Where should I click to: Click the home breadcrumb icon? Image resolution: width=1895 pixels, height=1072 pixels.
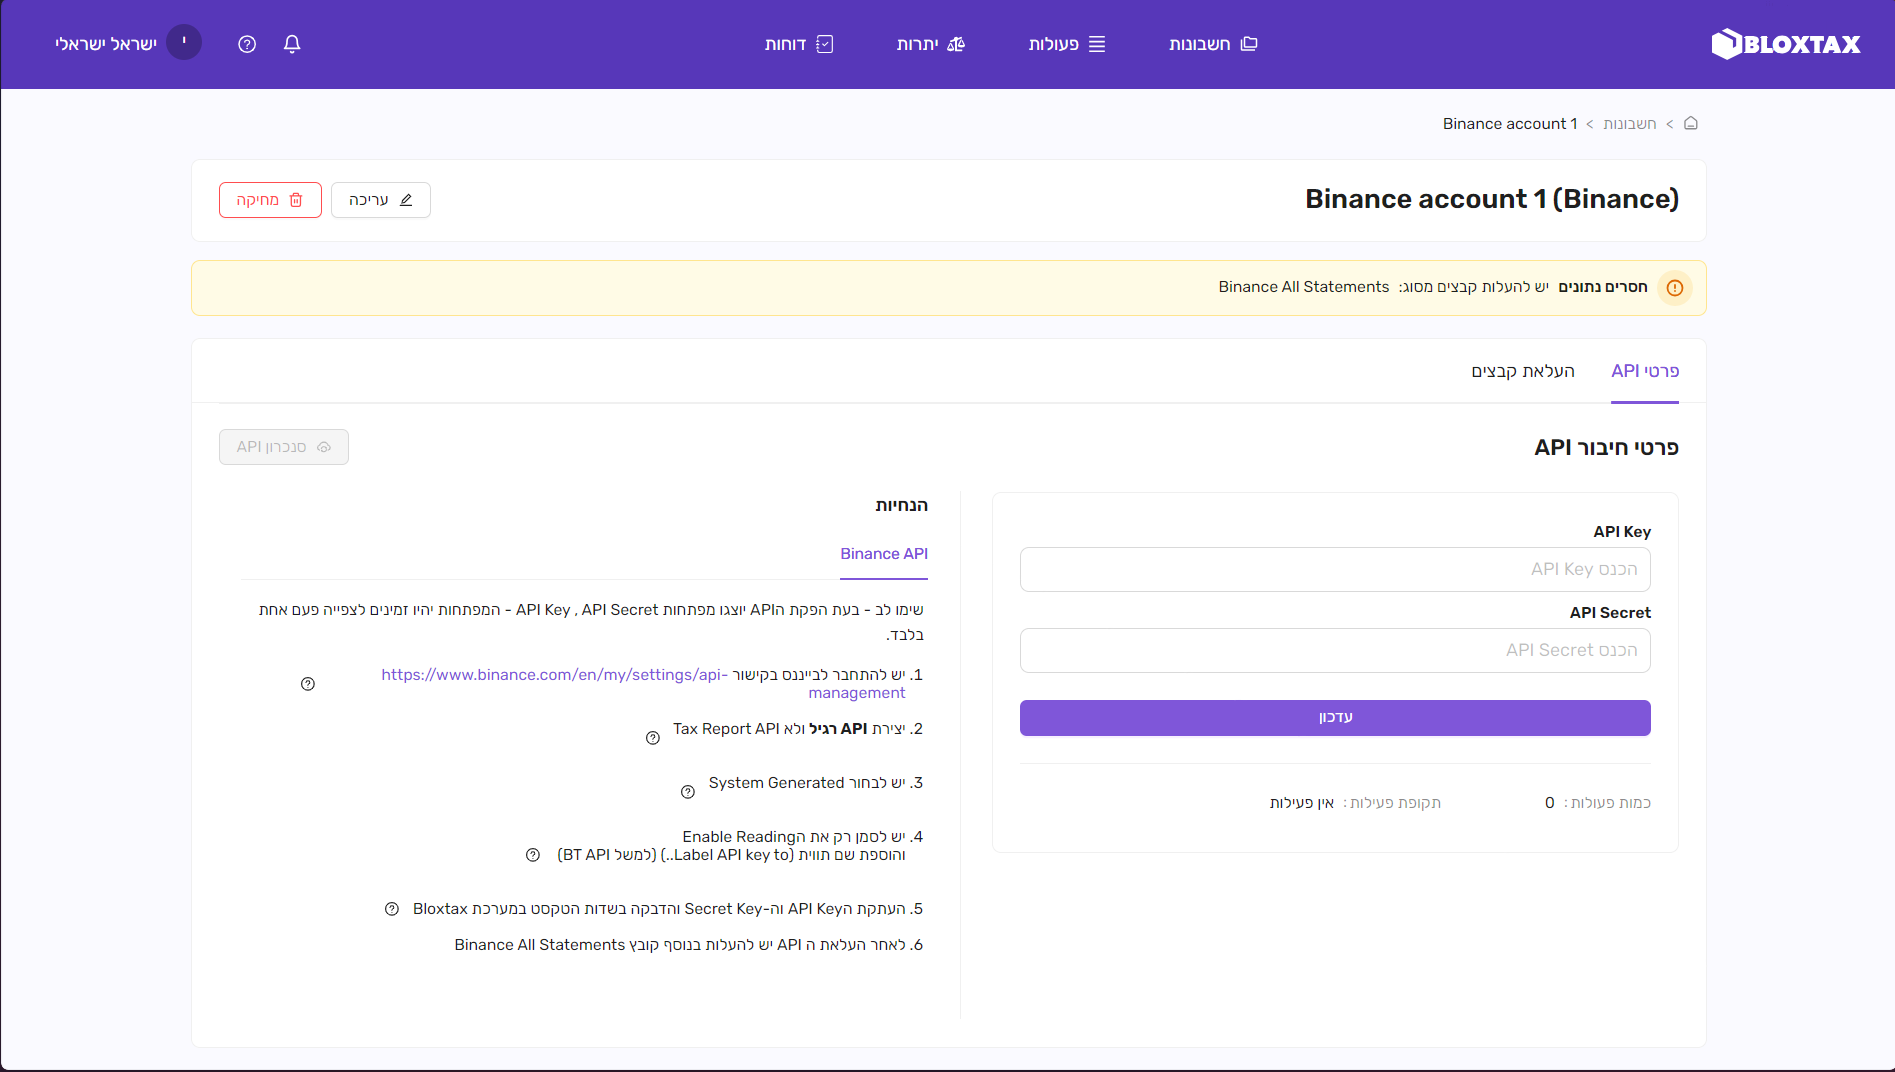coord(1691,123)
